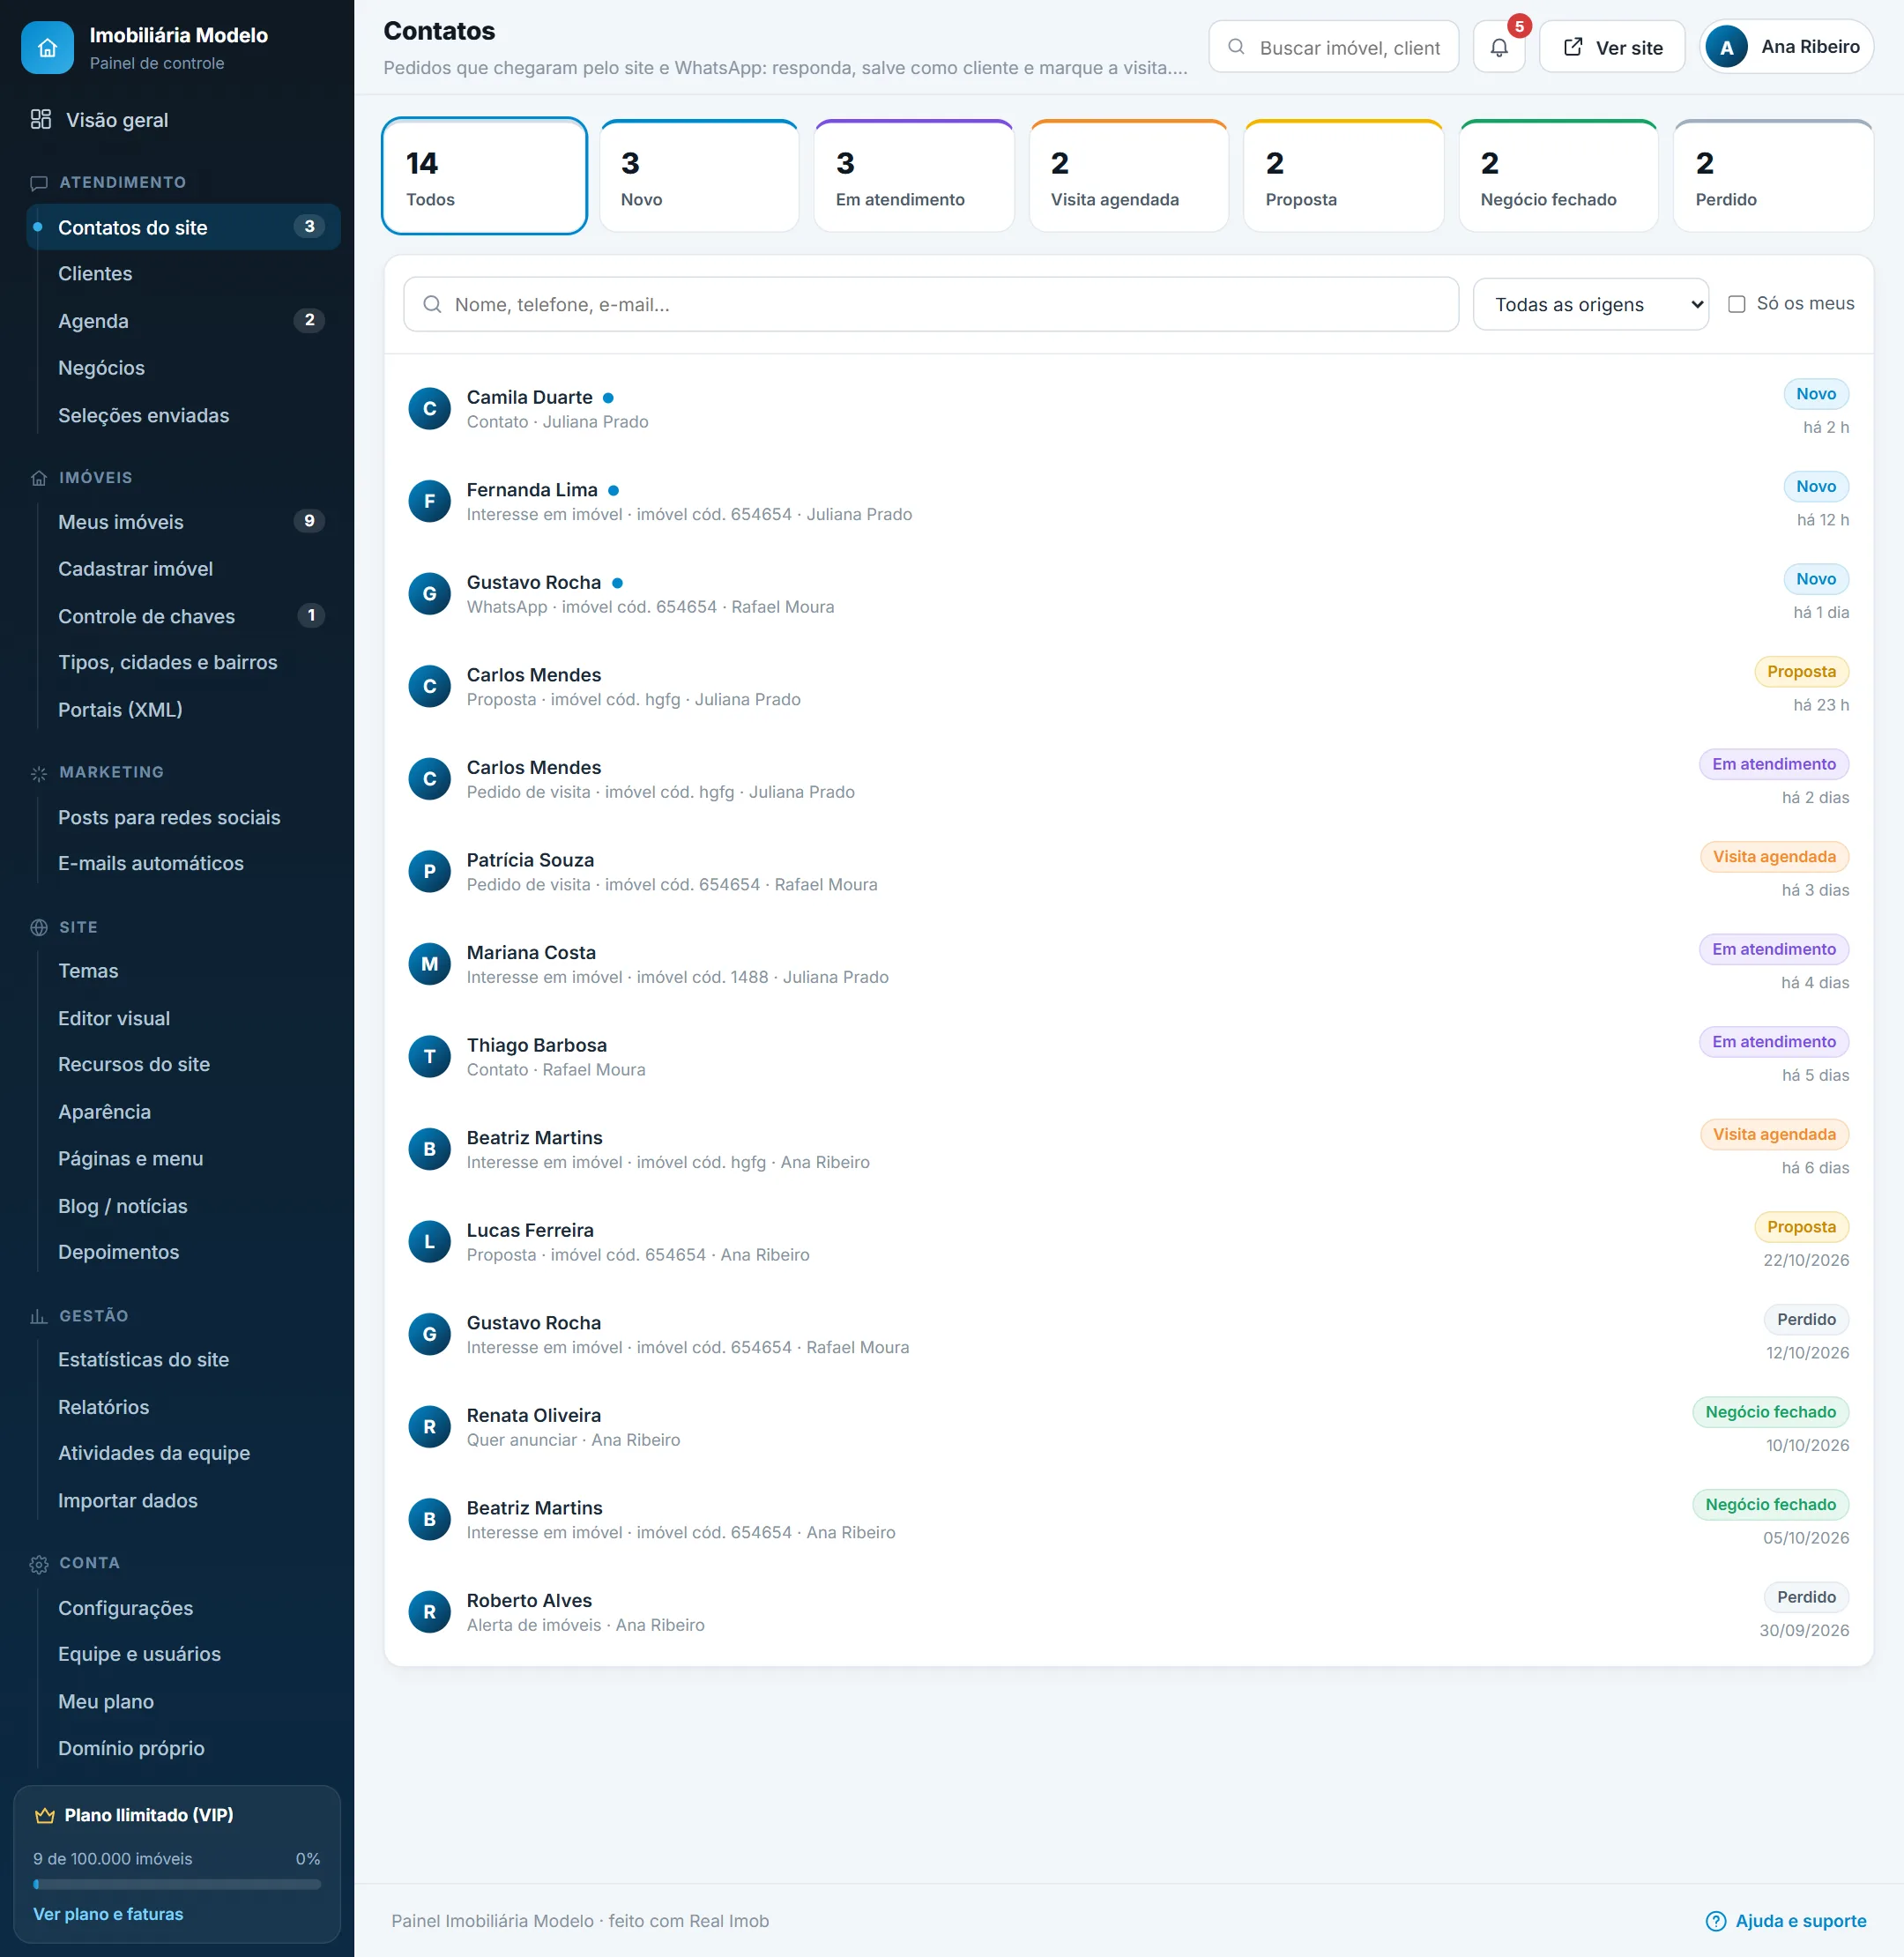Select the Perdido filter tab
This screenshot has width=1904, height=1957.
coord(1774,177)
